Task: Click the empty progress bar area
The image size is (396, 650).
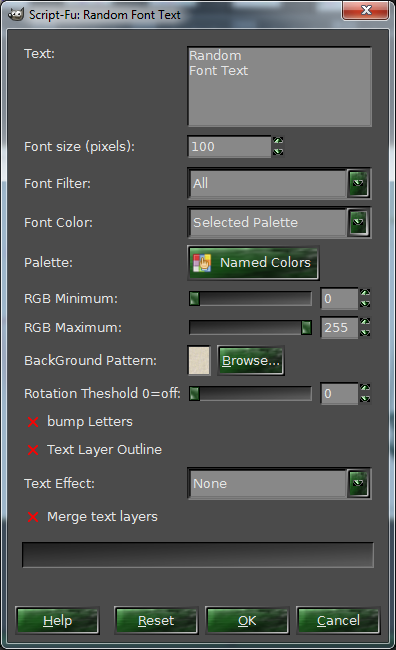Action: pos(198,555)
